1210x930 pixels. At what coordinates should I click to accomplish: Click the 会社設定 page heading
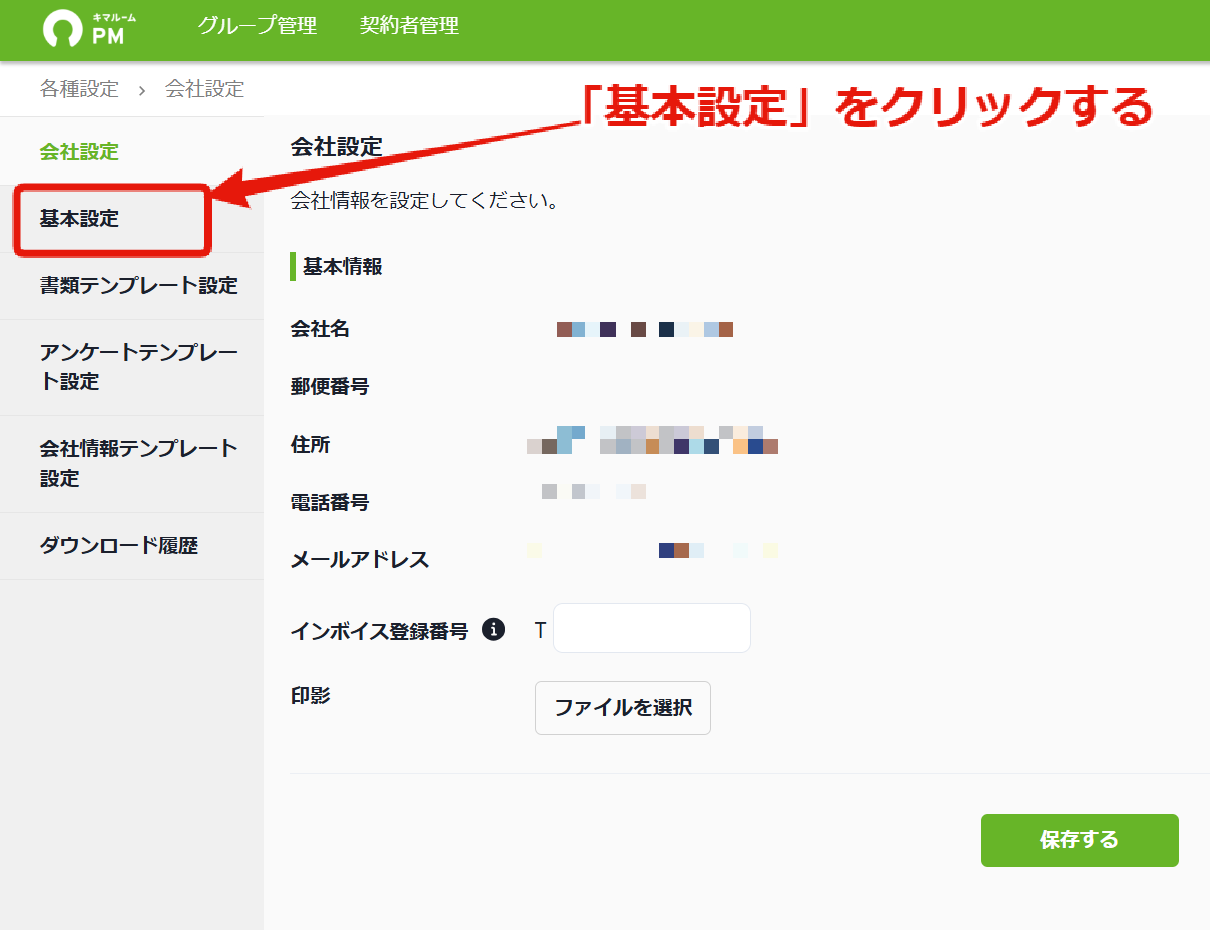point(336,147)
